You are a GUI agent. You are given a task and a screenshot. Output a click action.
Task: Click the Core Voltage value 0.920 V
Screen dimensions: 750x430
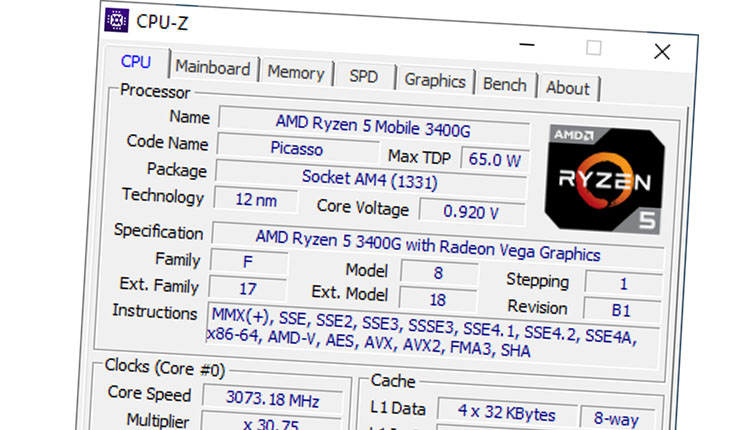point(471,212)
